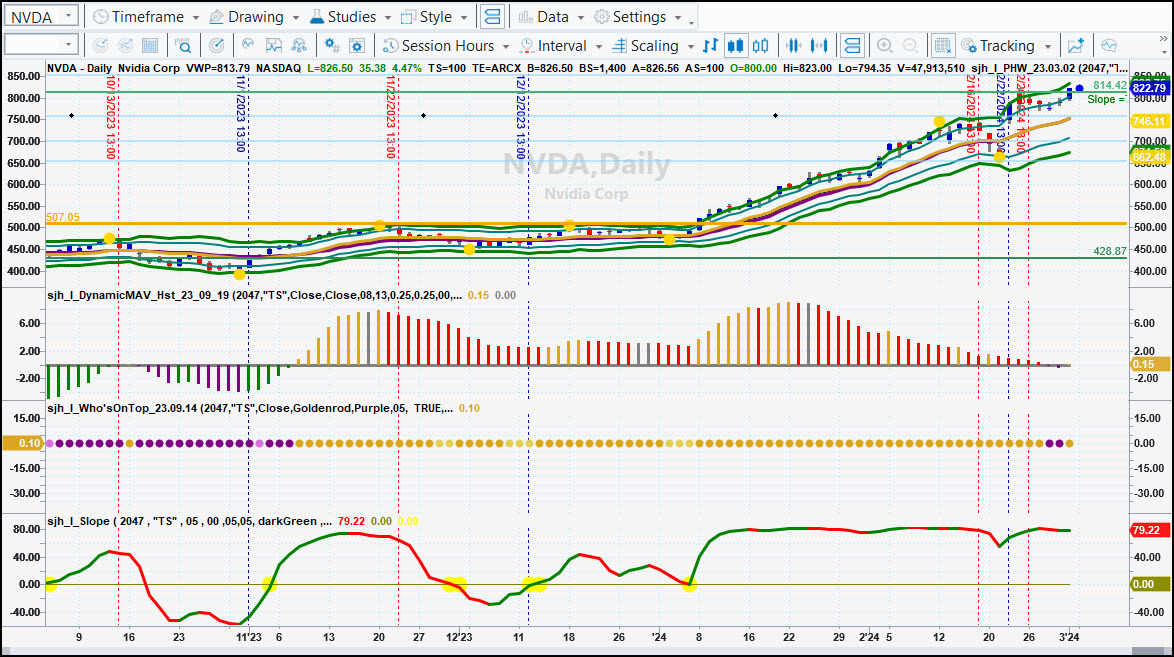Click the Drawing pen icon
Viewport: 1174px width, 657px height.
[x=216, y=16]
